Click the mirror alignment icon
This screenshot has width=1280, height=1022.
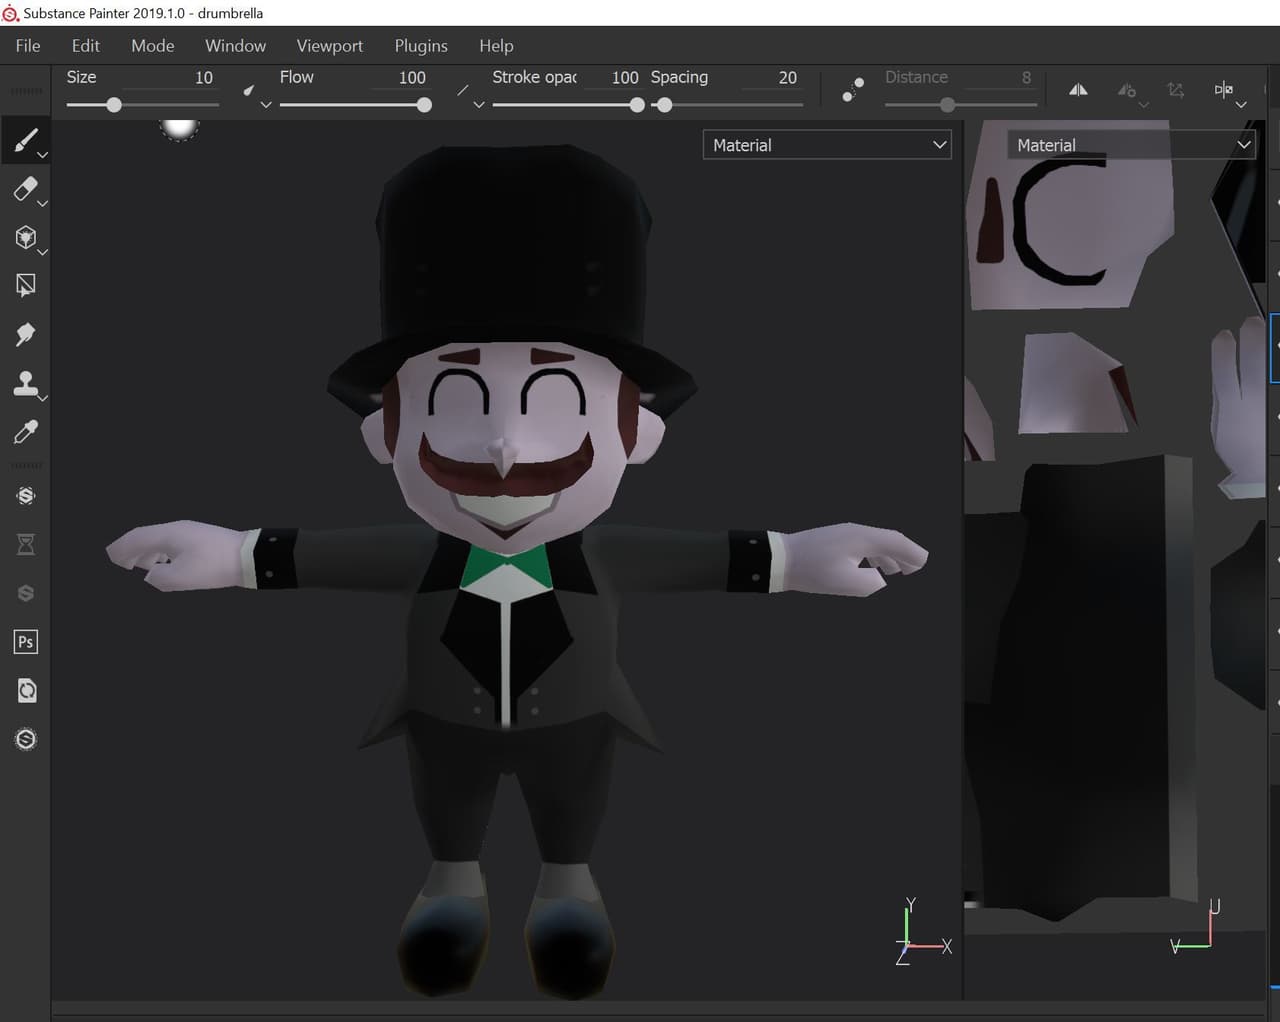tap(1223, 89)
